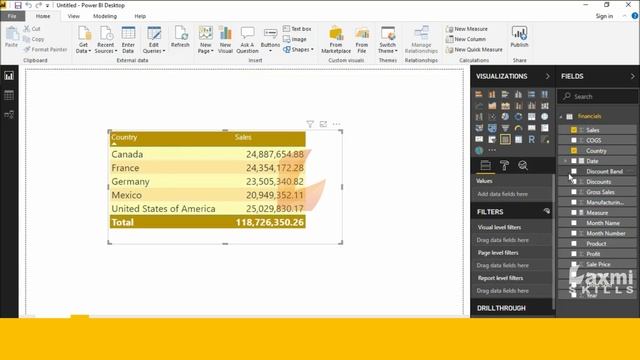Select the Waterfall chart visualization
This screenshot has width=640, height=360.
pyautogui.click(x=479, y=117)
